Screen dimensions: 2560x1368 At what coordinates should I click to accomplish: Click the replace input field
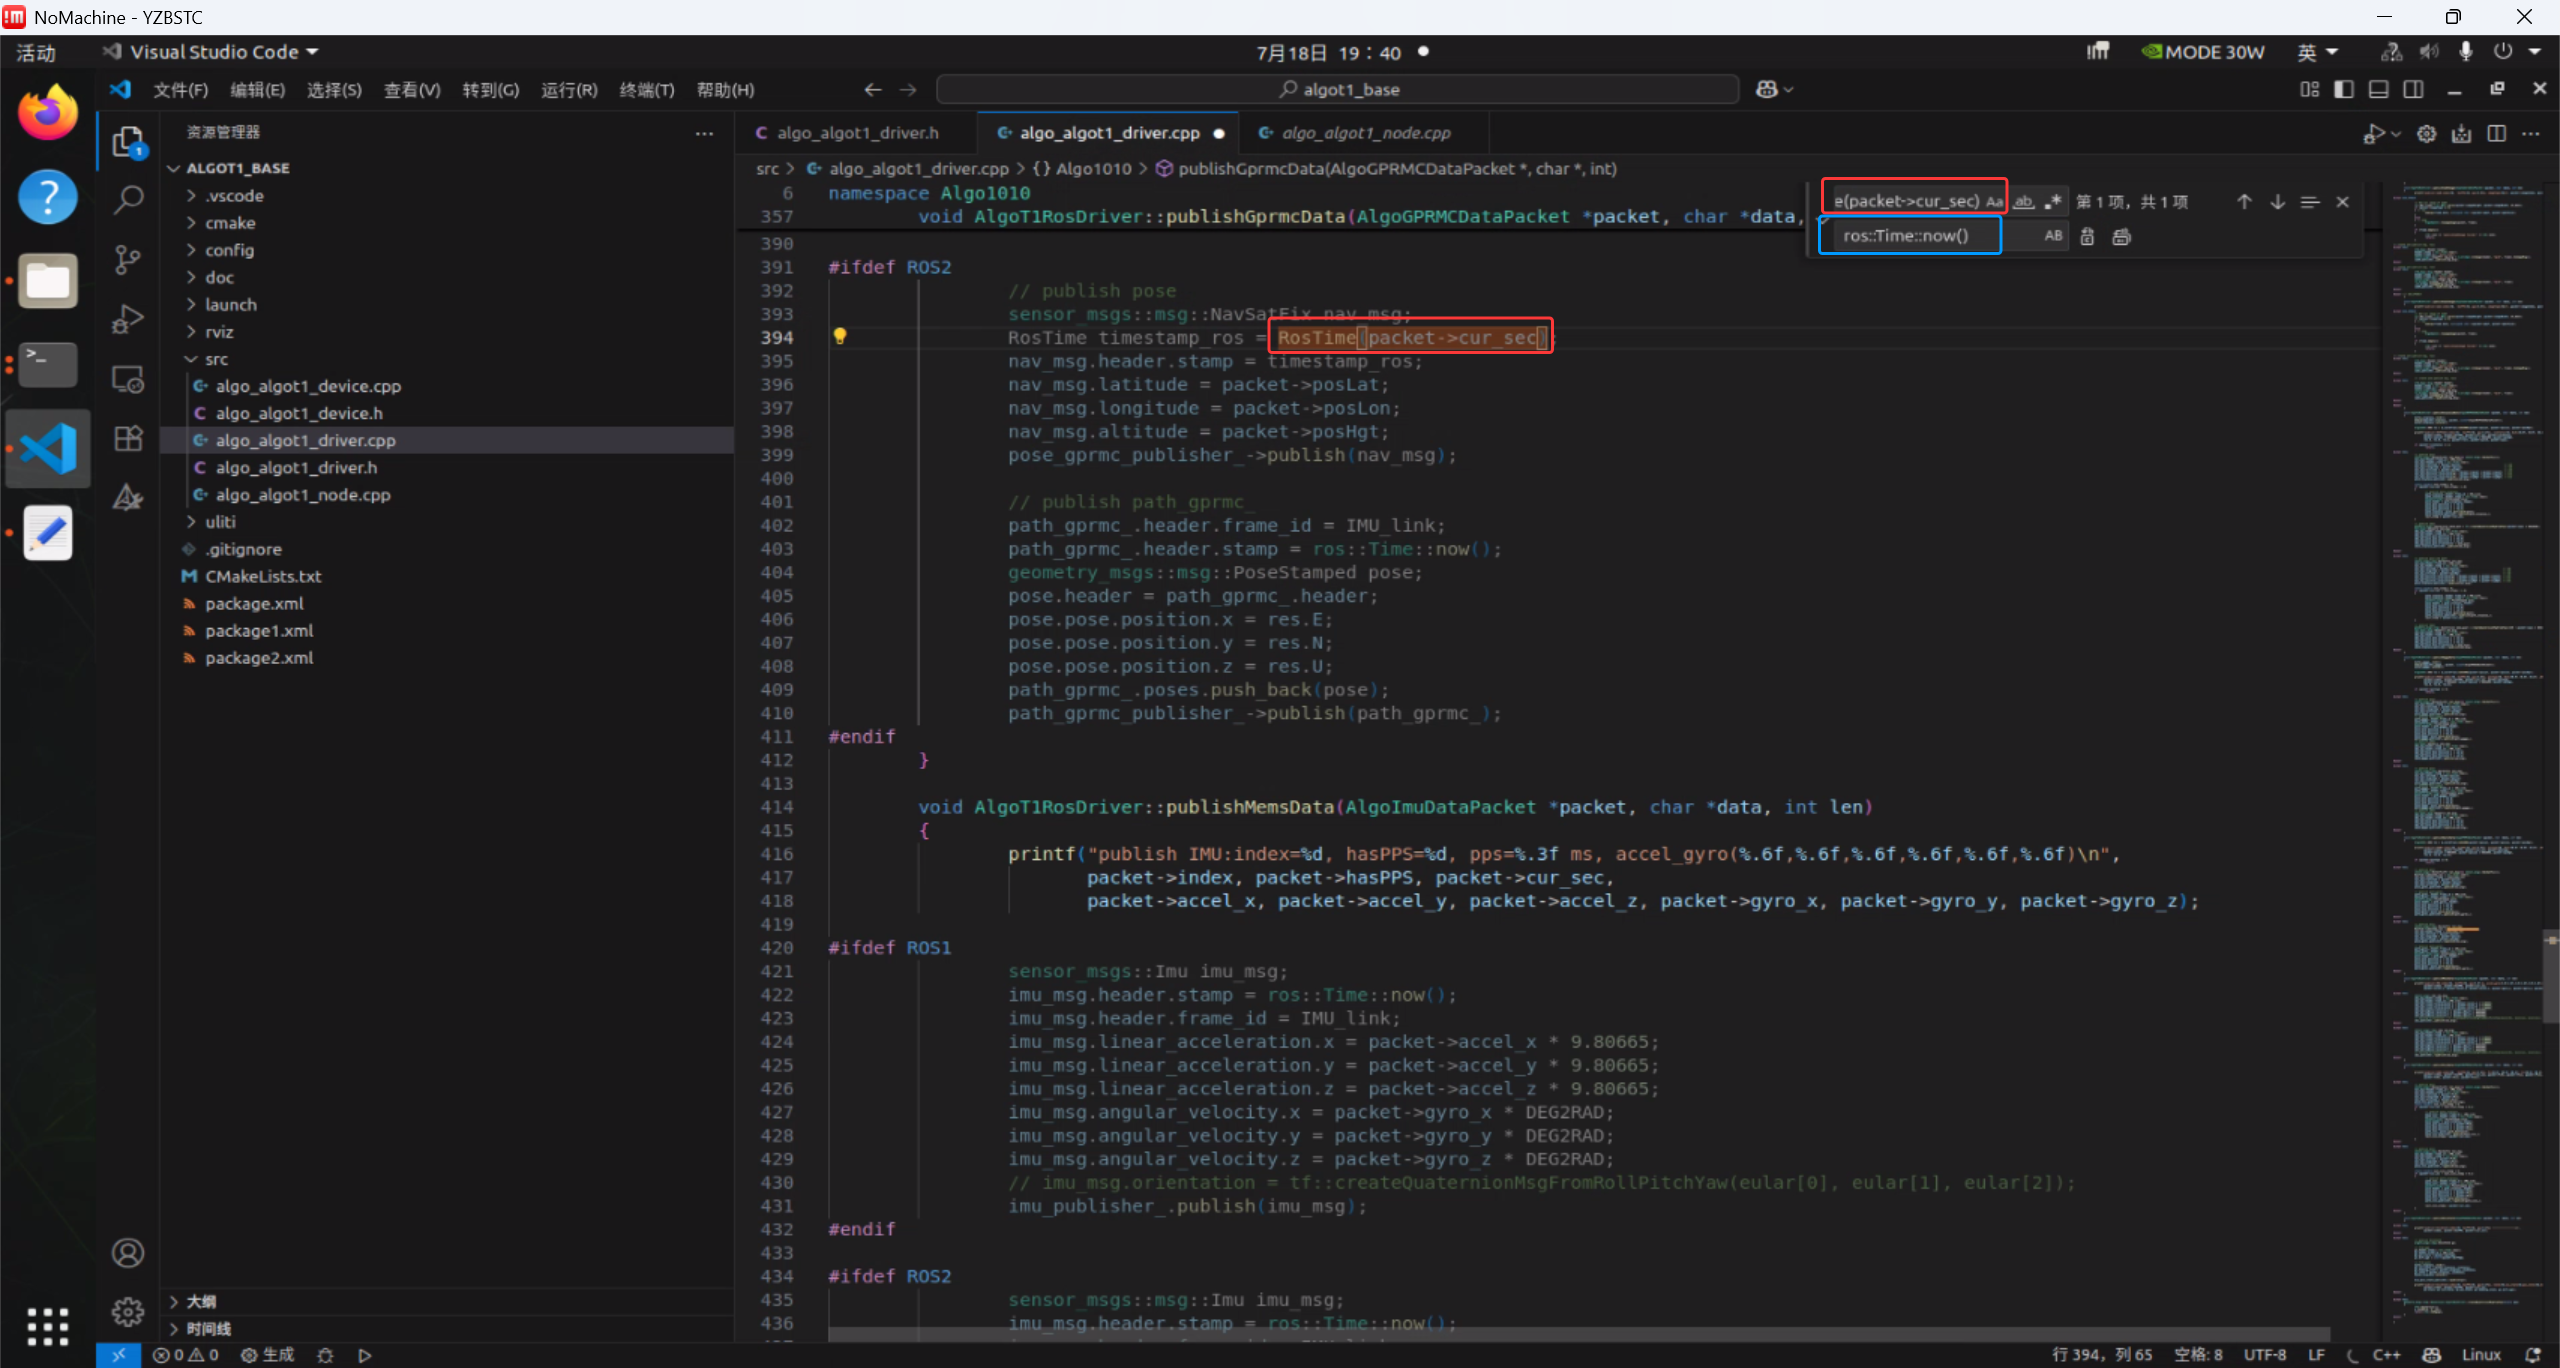1910,237
